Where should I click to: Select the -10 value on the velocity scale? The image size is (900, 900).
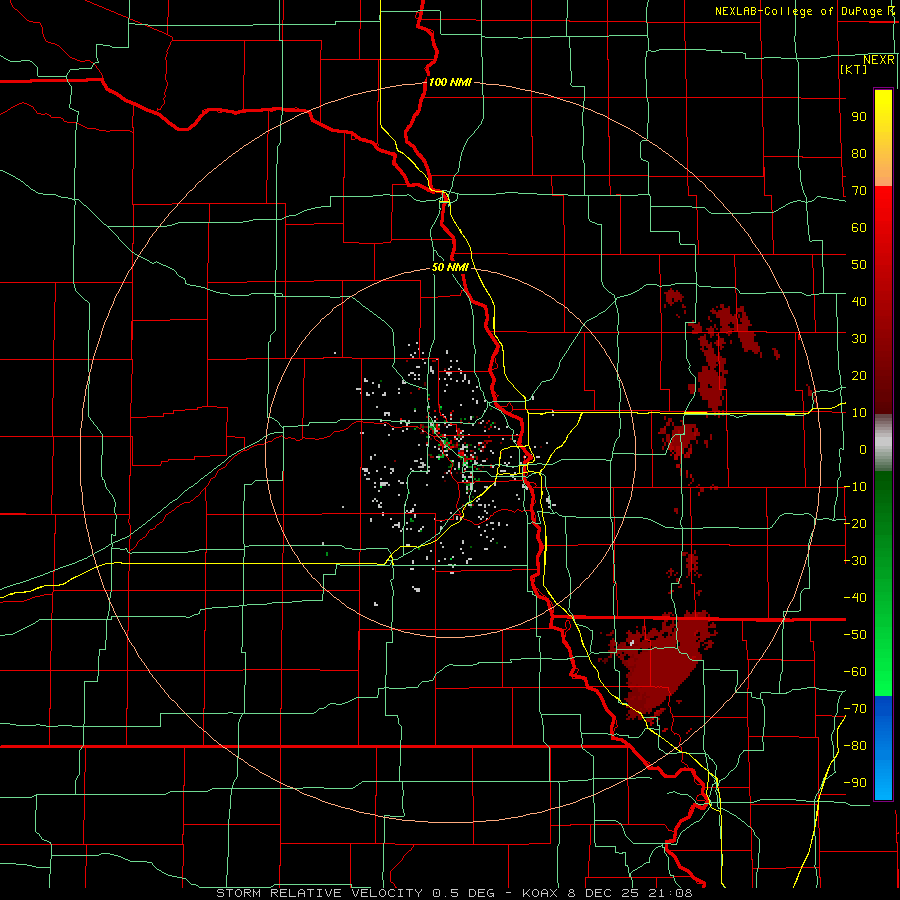(x=855, y=487)
